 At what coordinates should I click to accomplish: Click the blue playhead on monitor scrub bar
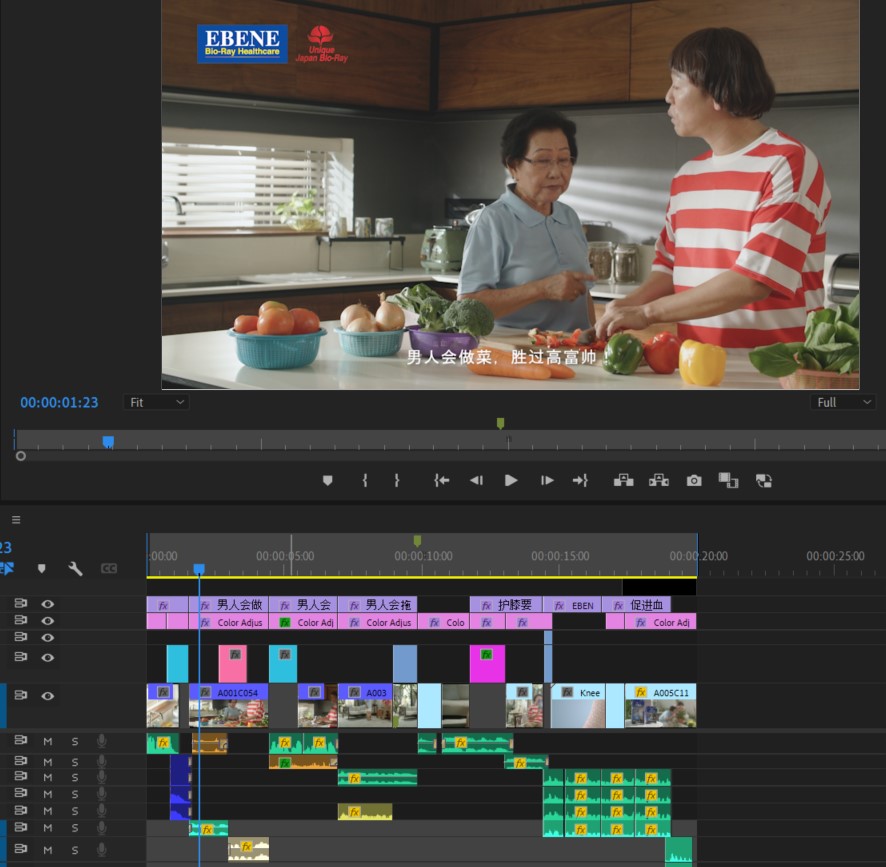(108, 441)
